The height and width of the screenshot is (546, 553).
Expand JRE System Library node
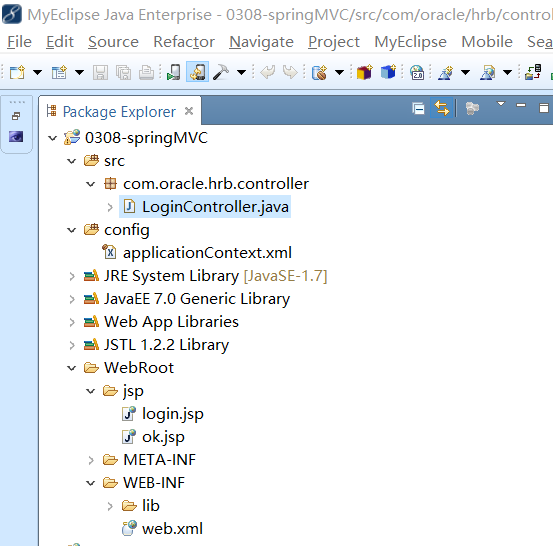(72, 276)
